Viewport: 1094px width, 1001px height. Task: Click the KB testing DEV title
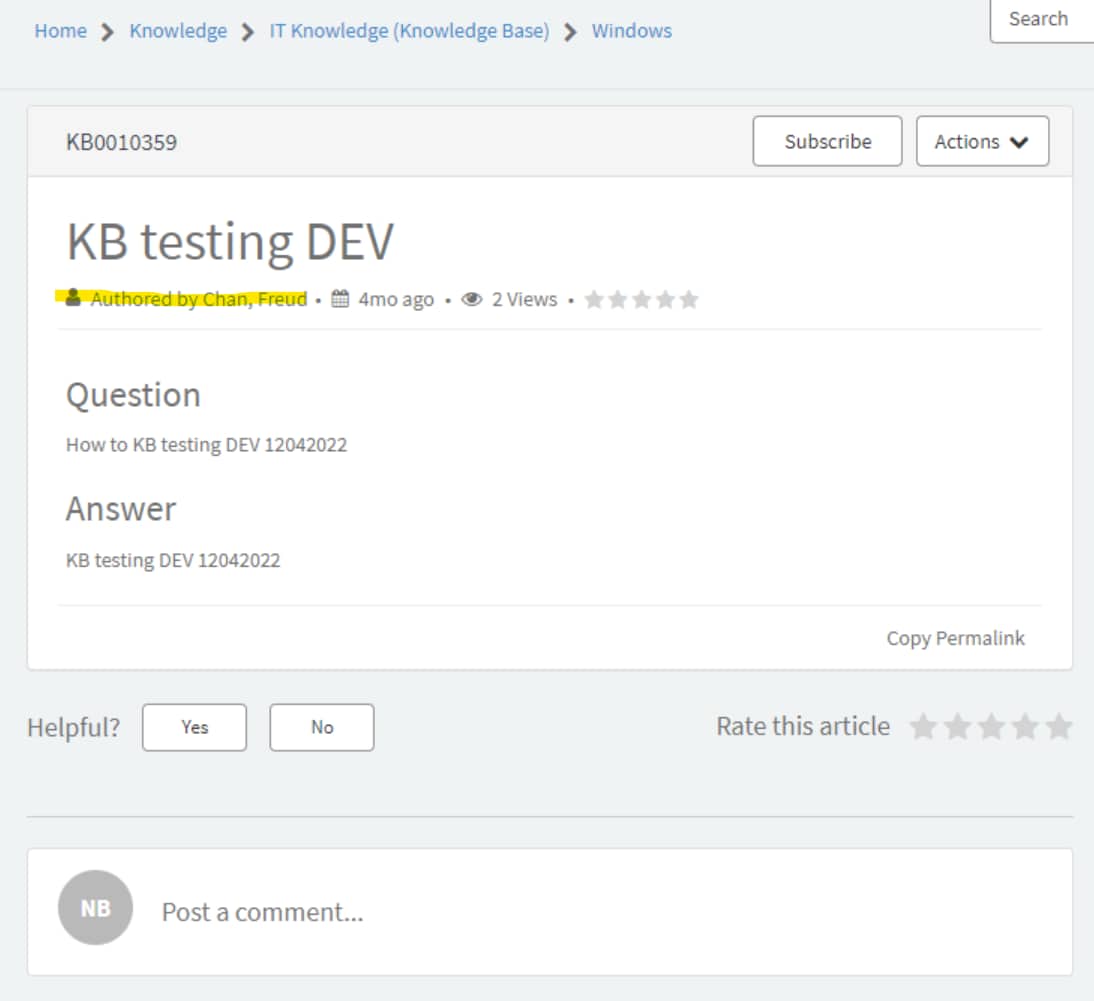(x=230, y=242)
